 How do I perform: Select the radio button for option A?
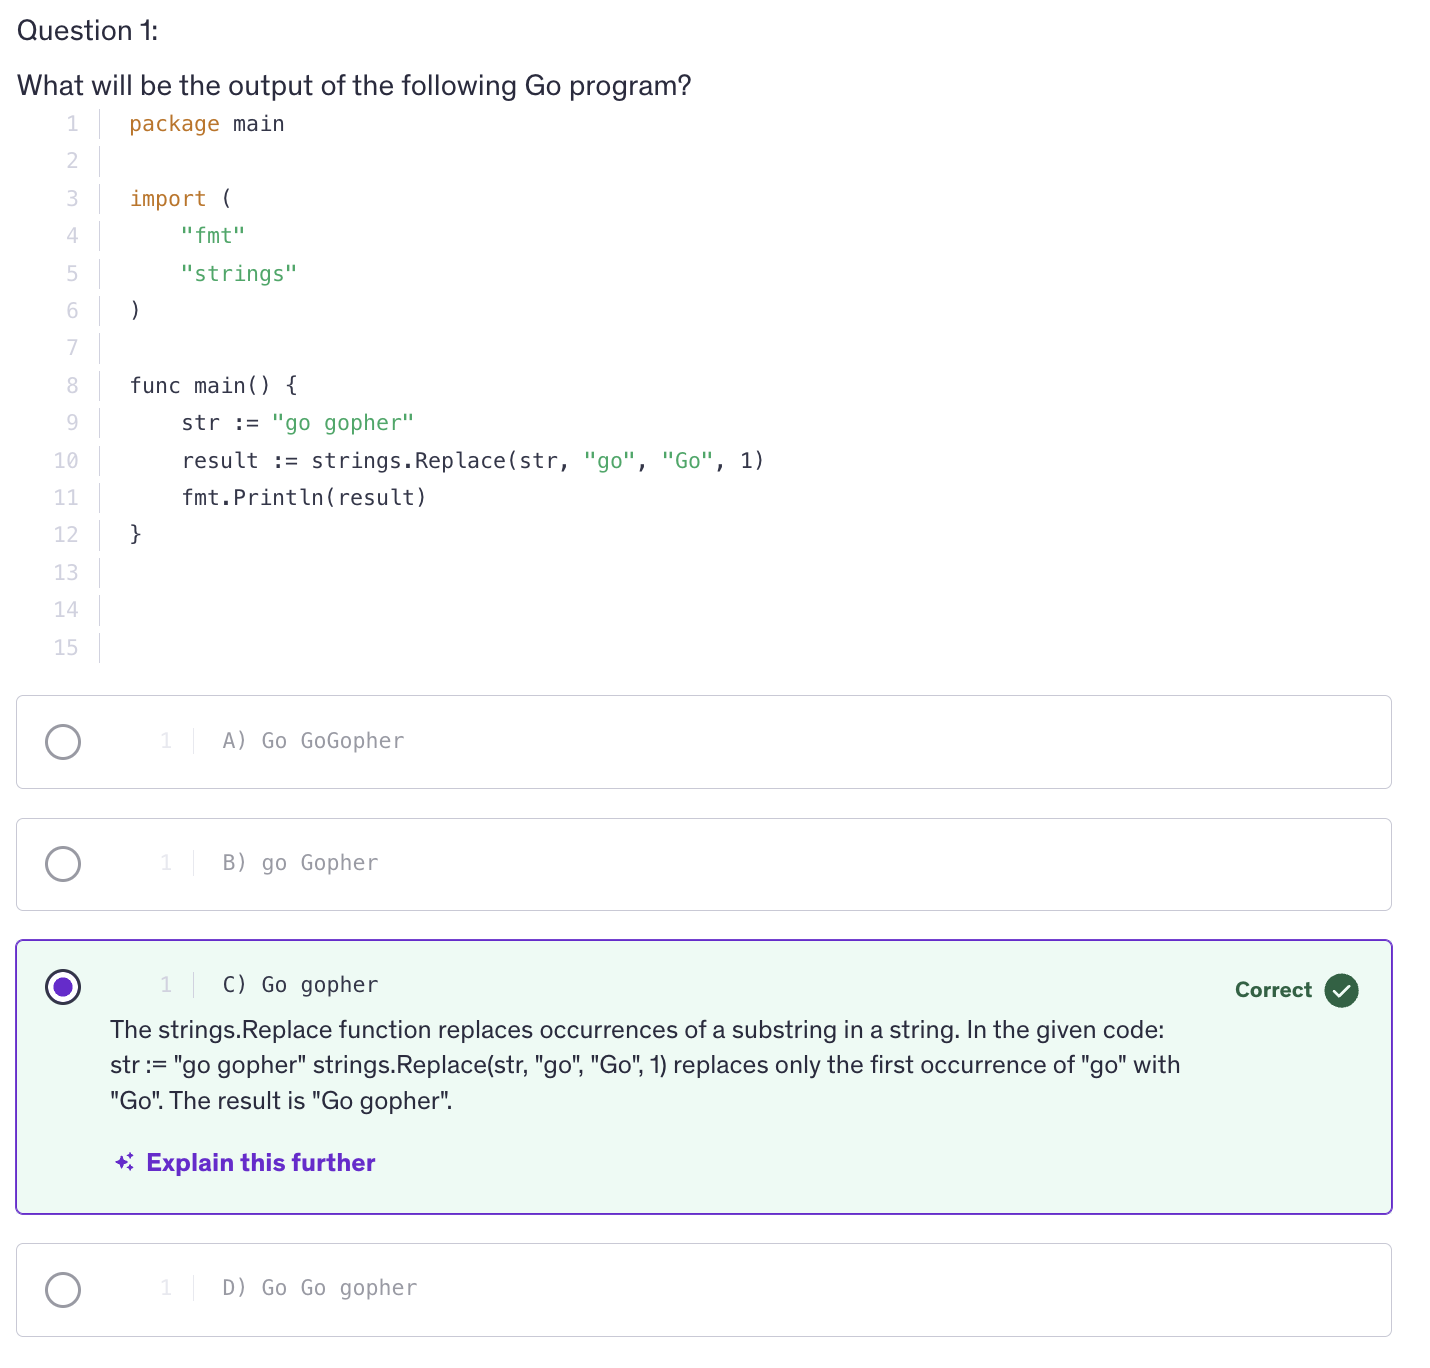tap(63, 742)
